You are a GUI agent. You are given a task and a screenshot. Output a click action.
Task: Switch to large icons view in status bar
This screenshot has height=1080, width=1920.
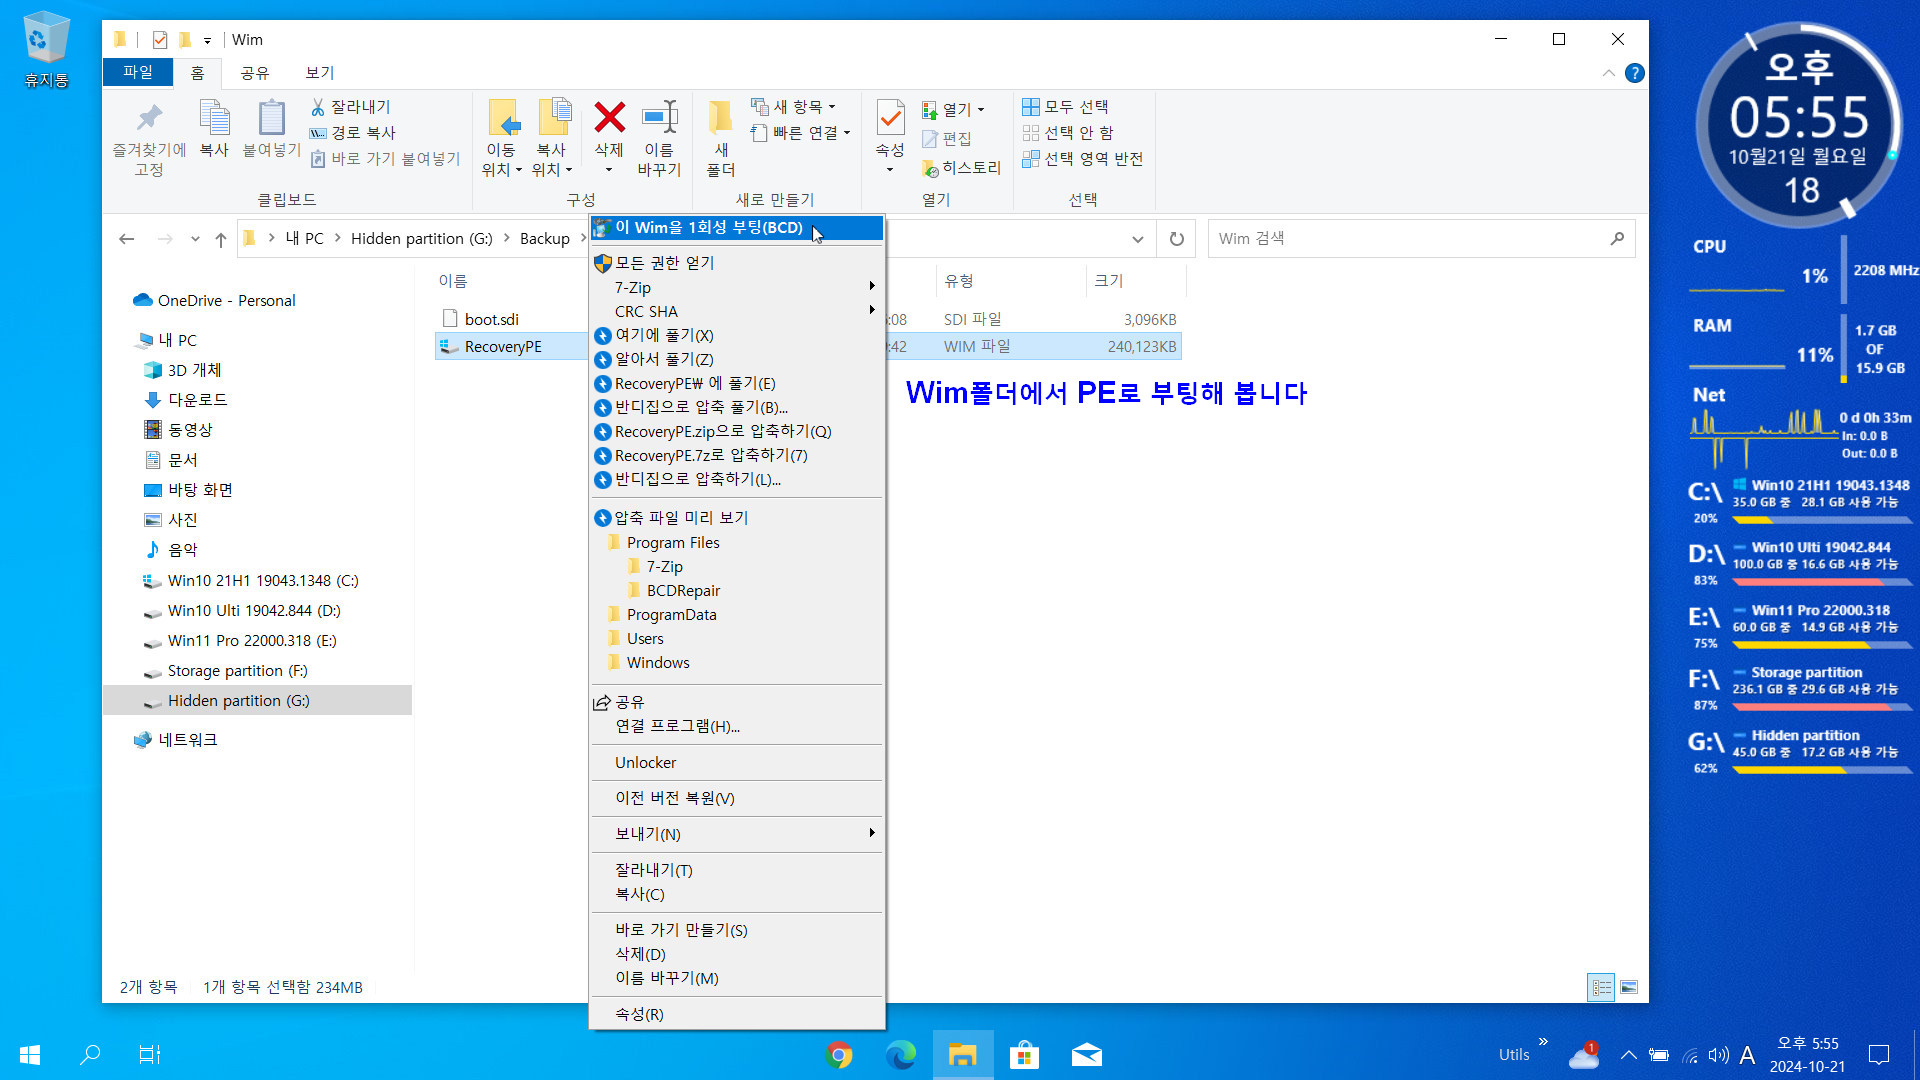pyautogui.click(x=1629, y=988)
